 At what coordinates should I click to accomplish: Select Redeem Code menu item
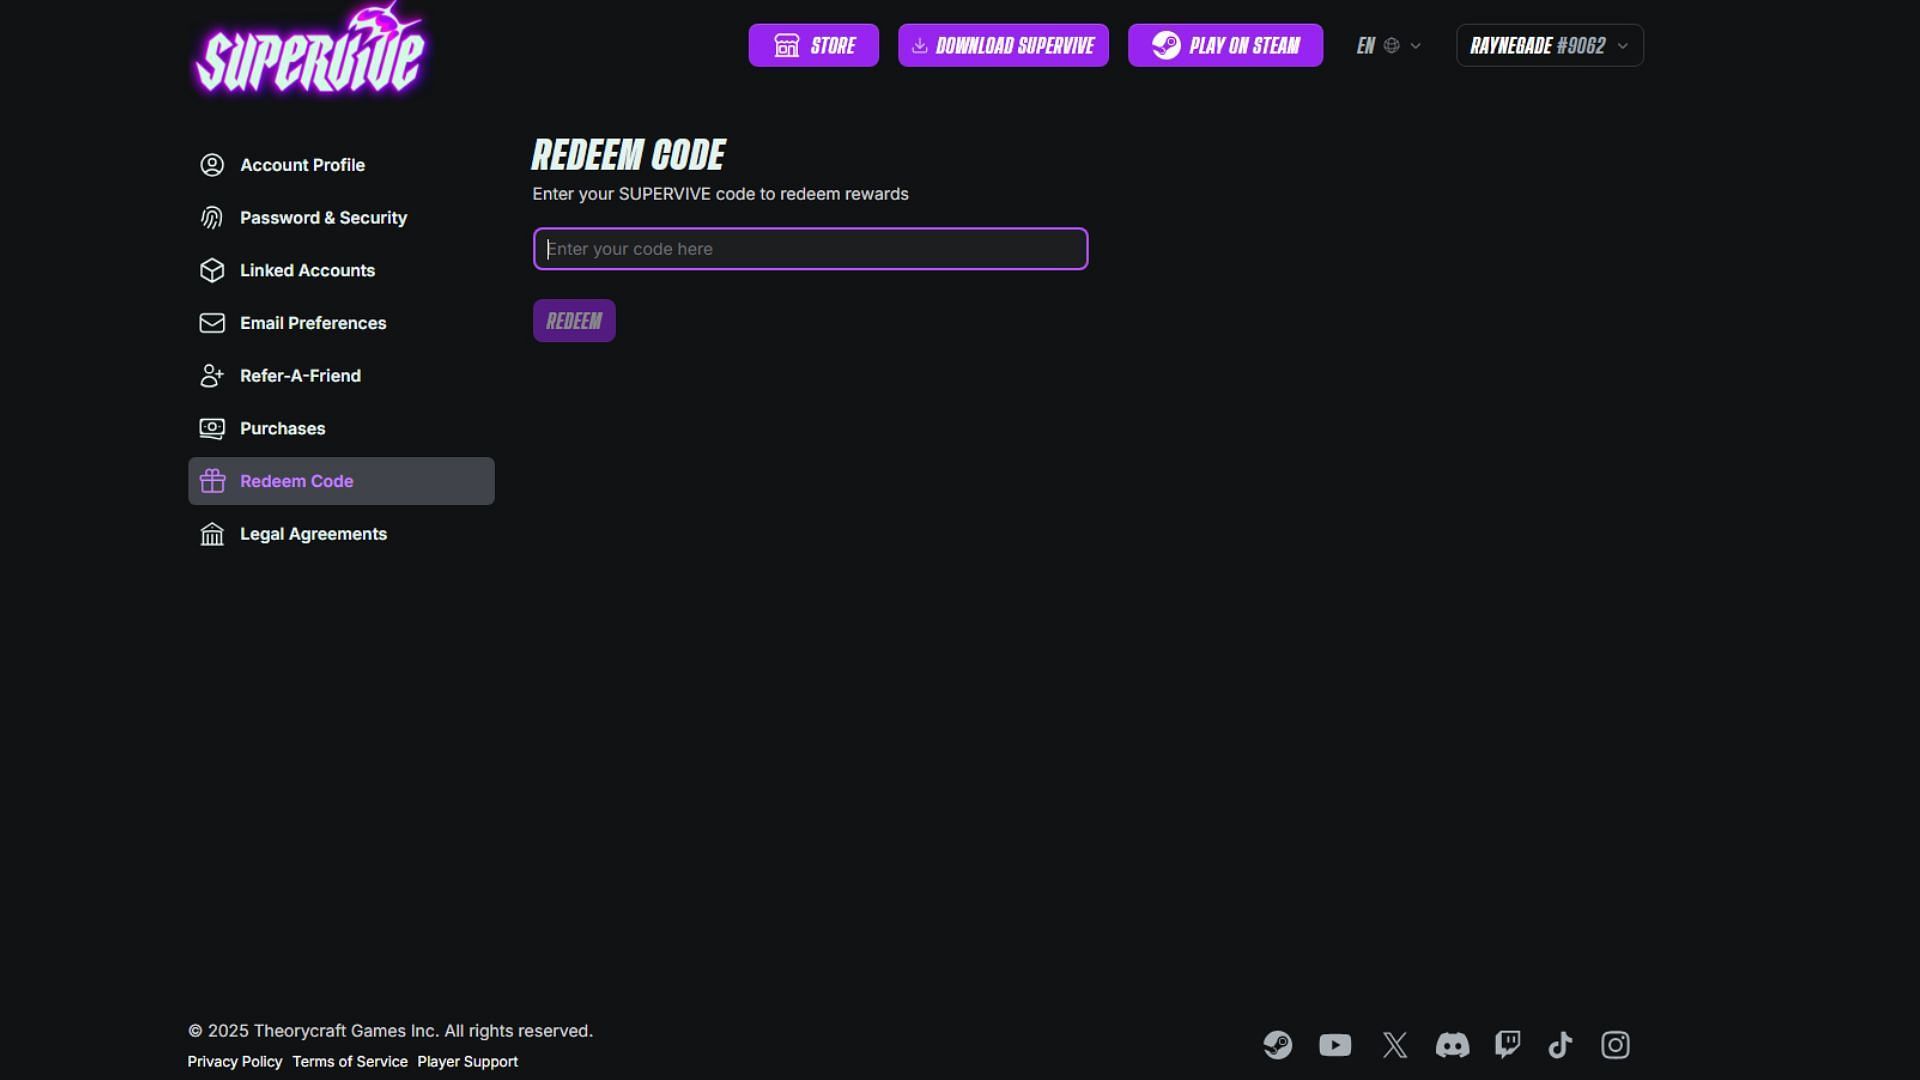point(341,481)
